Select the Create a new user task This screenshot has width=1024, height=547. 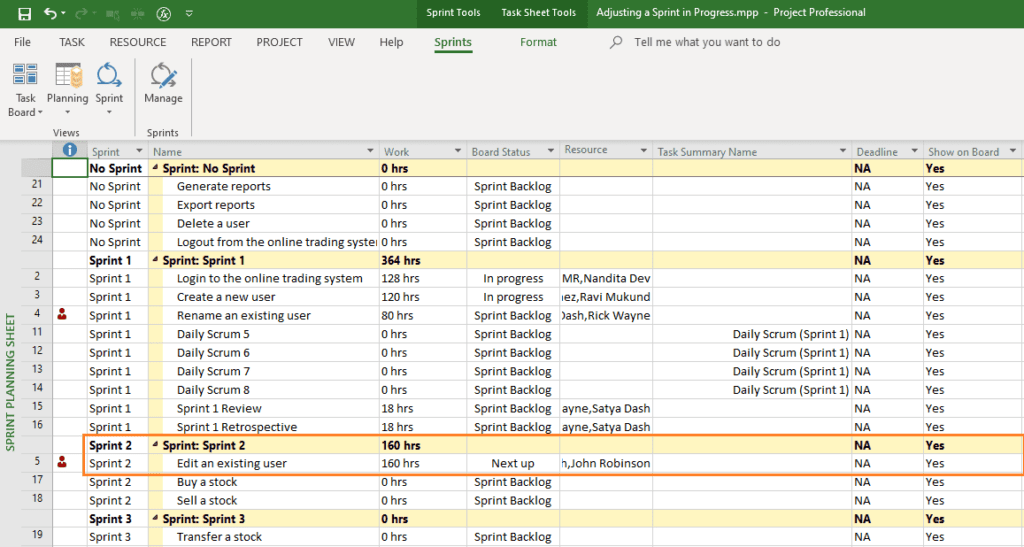coord(226,297)
